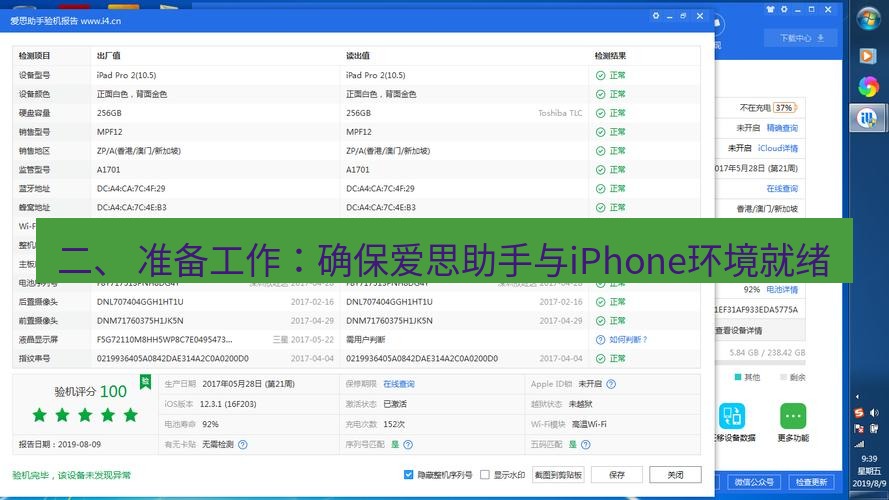Select 验机评分 100 score text

coord(91,391)
